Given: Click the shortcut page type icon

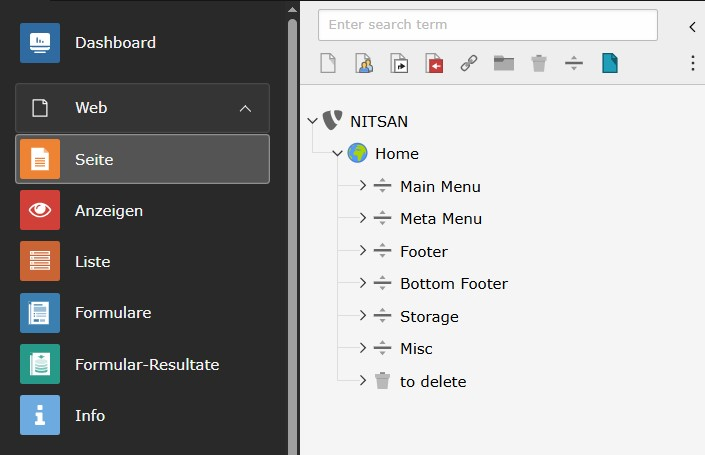Looking at the screenshot, I should (399, 64).
